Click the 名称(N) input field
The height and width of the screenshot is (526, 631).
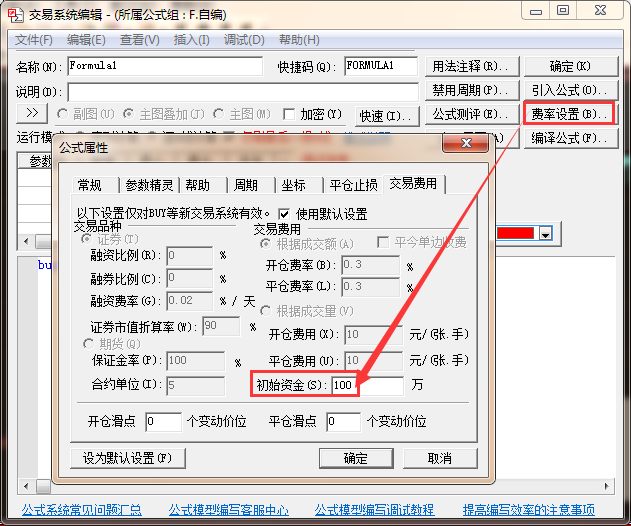[x=165, y=66]
